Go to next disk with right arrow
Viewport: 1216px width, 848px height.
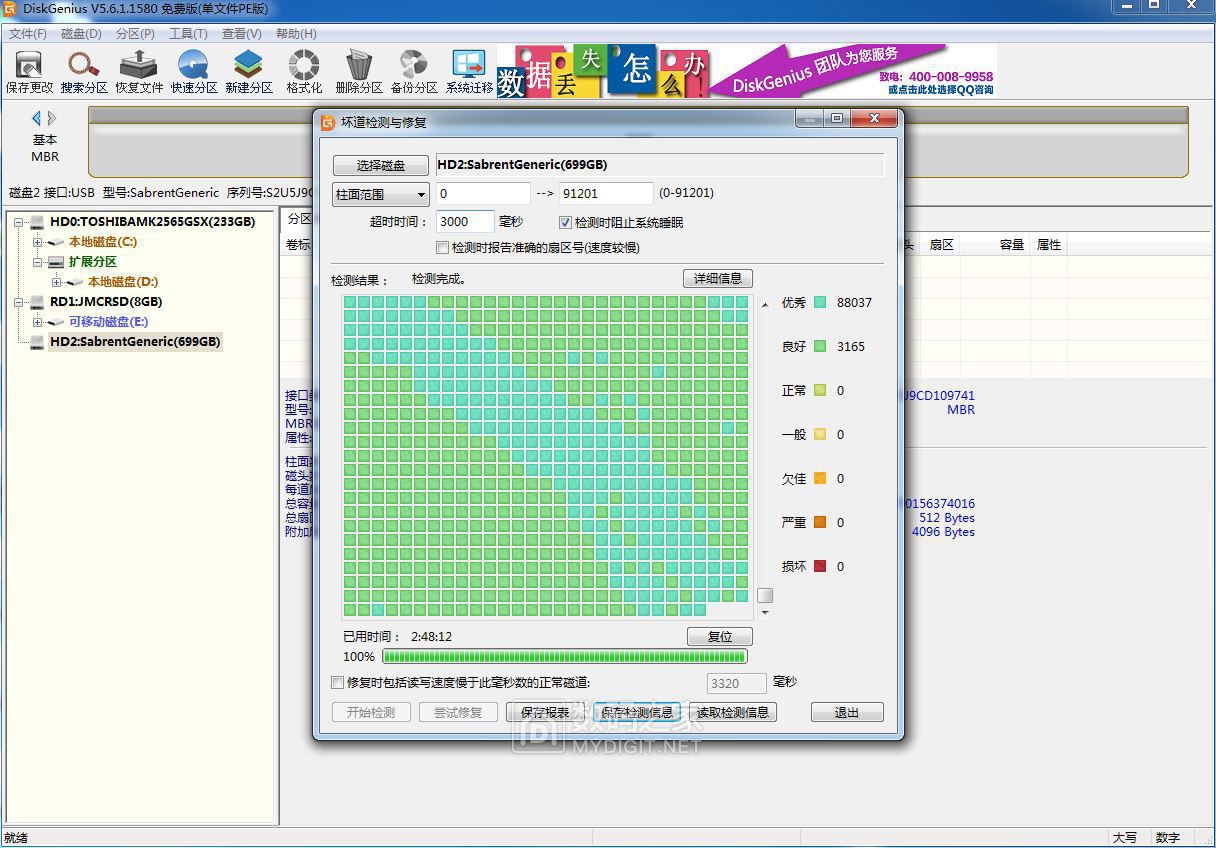pos(52,118)
